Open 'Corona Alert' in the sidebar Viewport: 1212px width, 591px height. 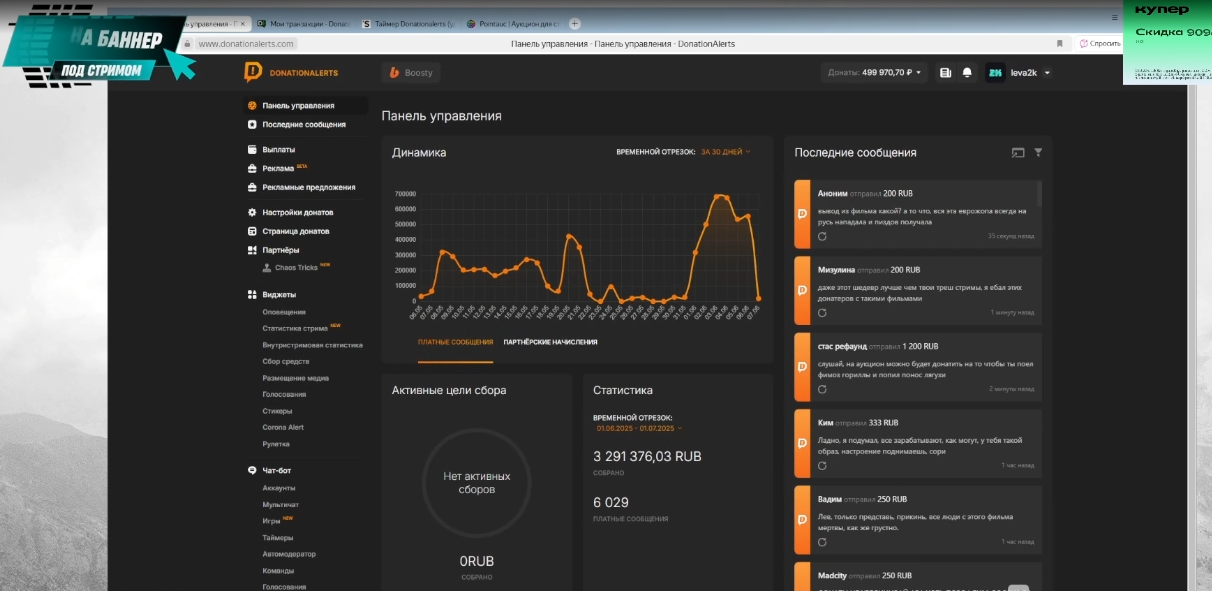point(283,427)
